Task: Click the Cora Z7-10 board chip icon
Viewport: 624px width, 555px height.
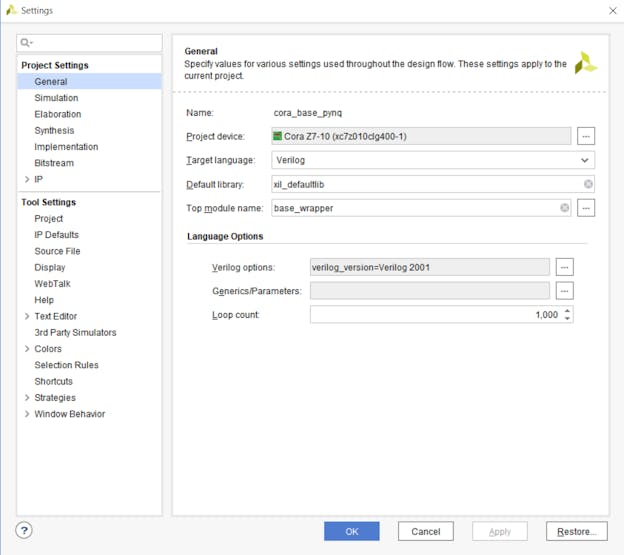Action: (x=277, y=136)
